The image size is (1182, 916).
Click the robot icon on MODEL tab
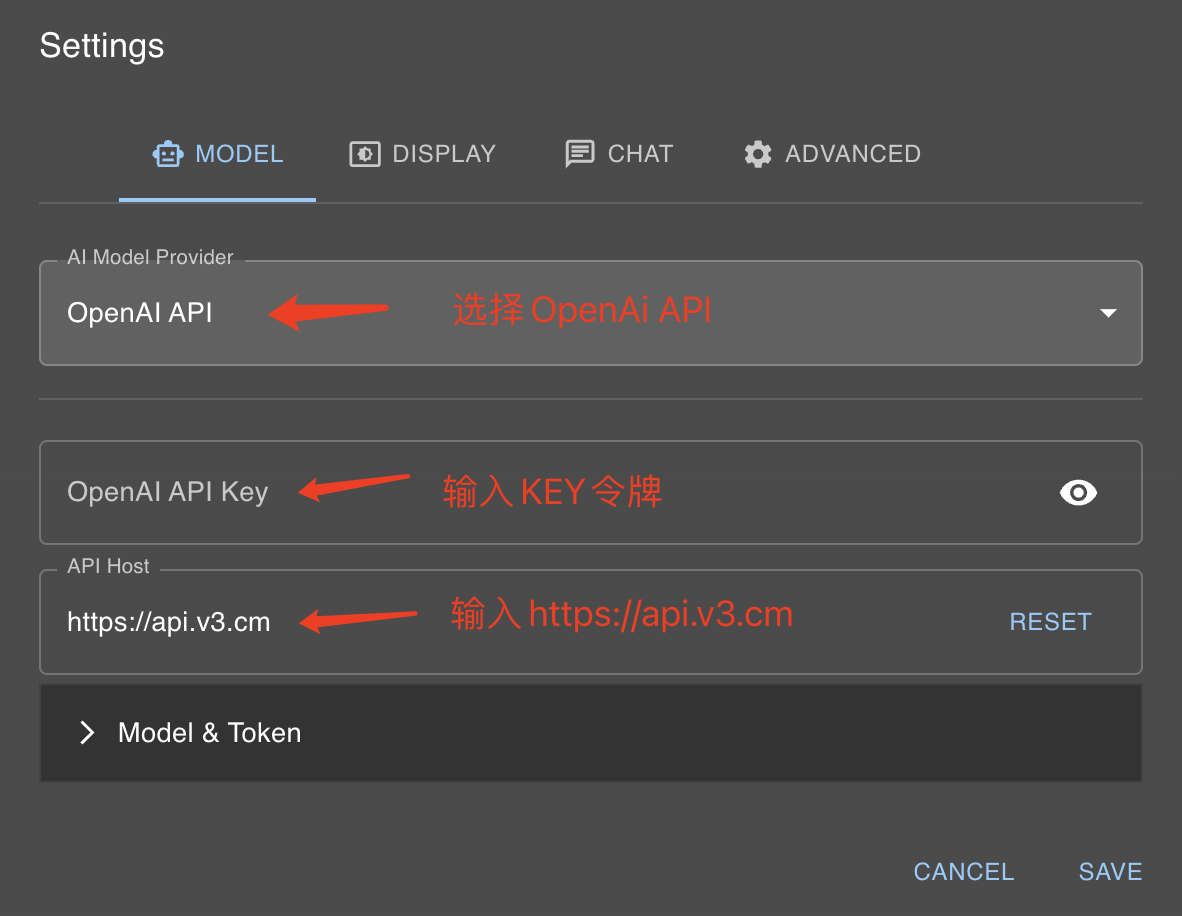[x=168, y=154]
